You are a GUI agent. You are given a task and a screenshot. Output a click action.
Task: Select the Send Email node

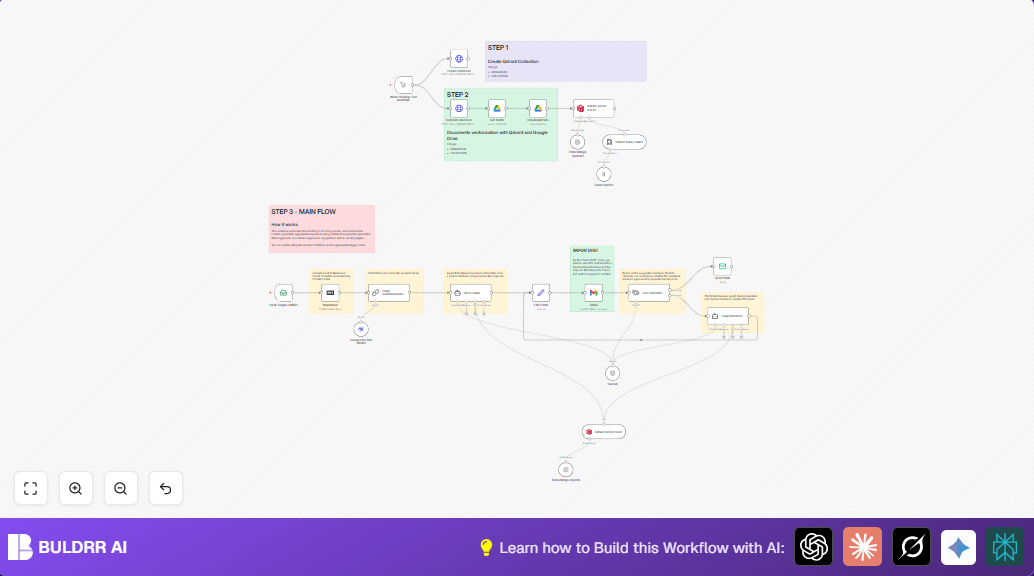tap(722, 267)
